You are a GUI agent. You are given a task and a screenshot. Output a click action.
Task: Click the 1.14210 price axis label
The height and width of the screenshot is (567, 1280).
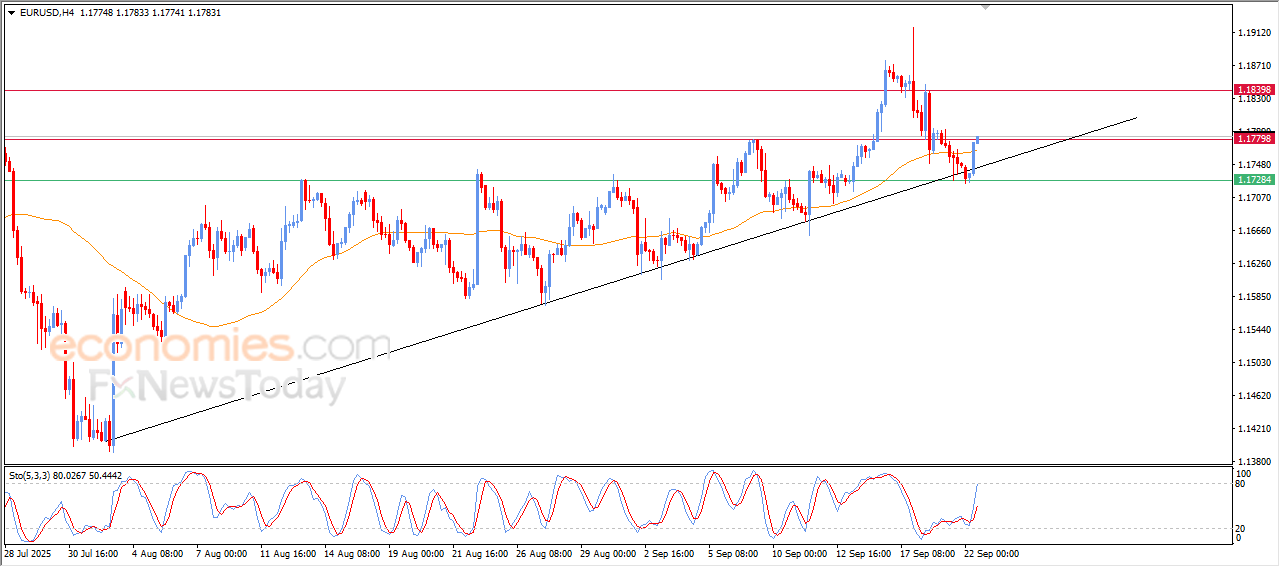(x=1254, y=429)
